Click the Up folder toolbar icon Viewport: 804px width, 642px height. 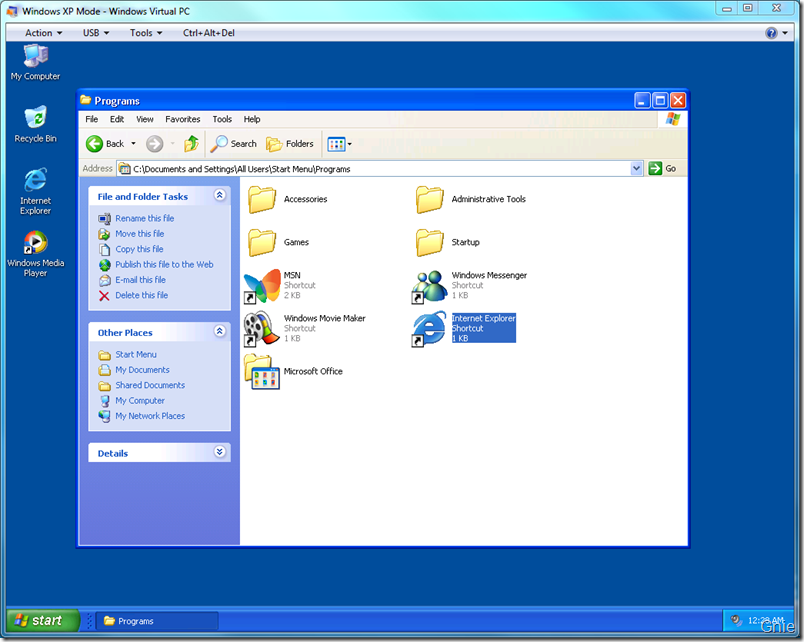(x=191, y=144)
